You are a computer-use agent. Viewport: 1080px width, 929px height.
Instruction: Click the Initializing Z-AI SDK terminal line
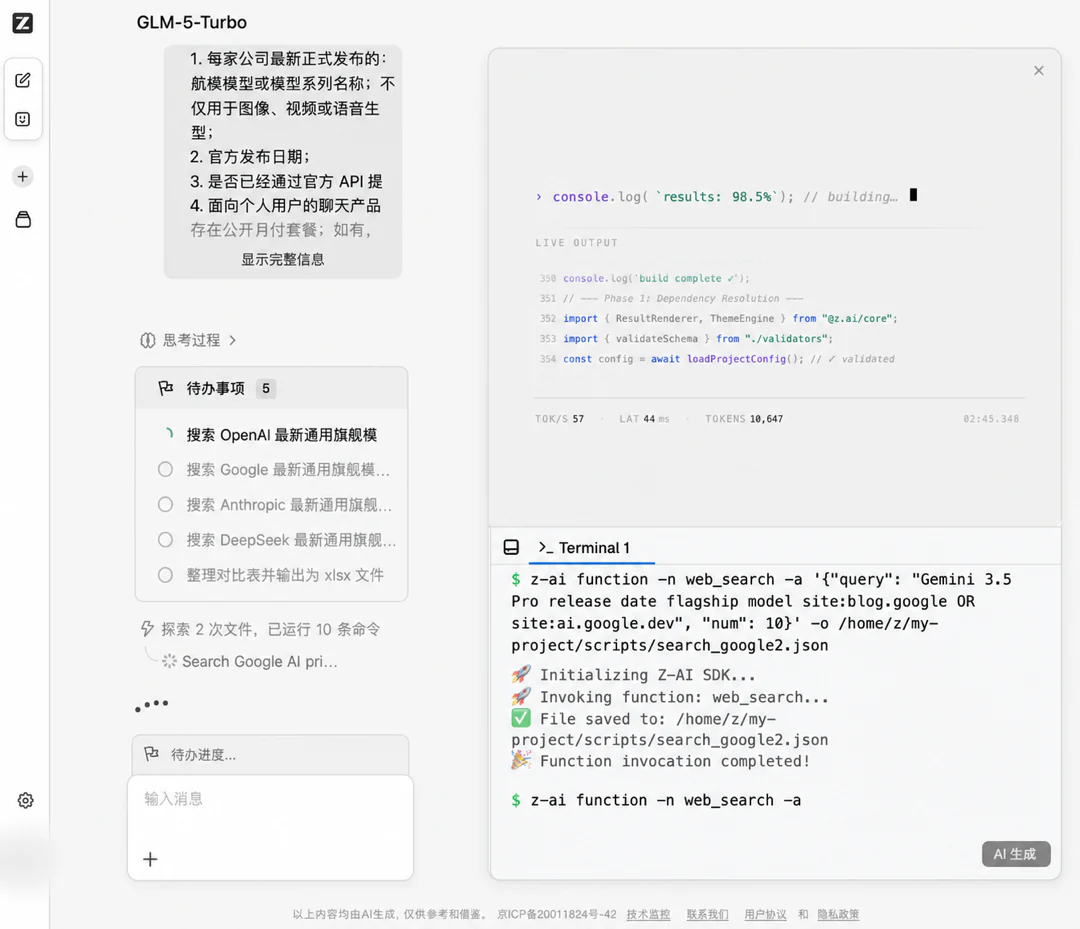634,675
